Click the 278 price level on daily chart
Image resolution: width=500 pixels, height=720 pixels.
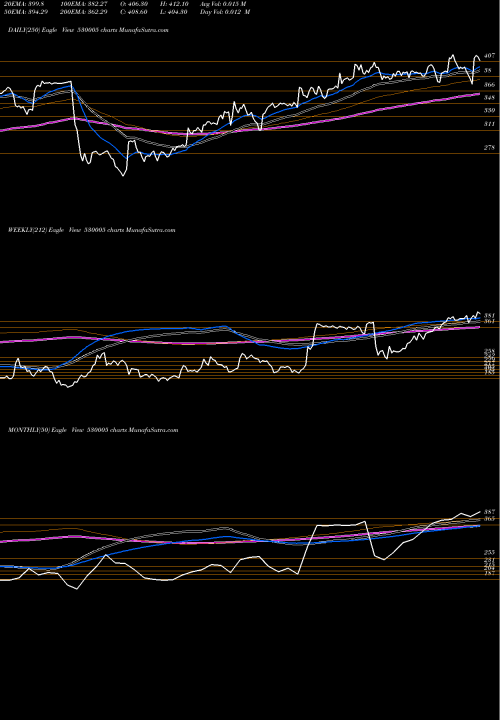pos(489,147)
